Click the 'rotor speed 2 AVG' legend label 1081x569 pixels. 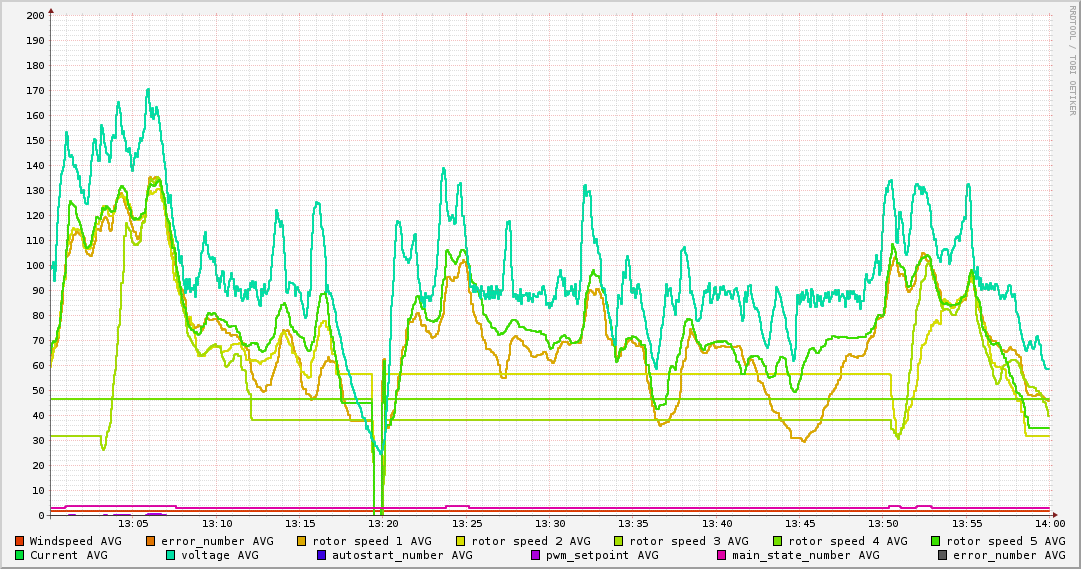(531, 541)
